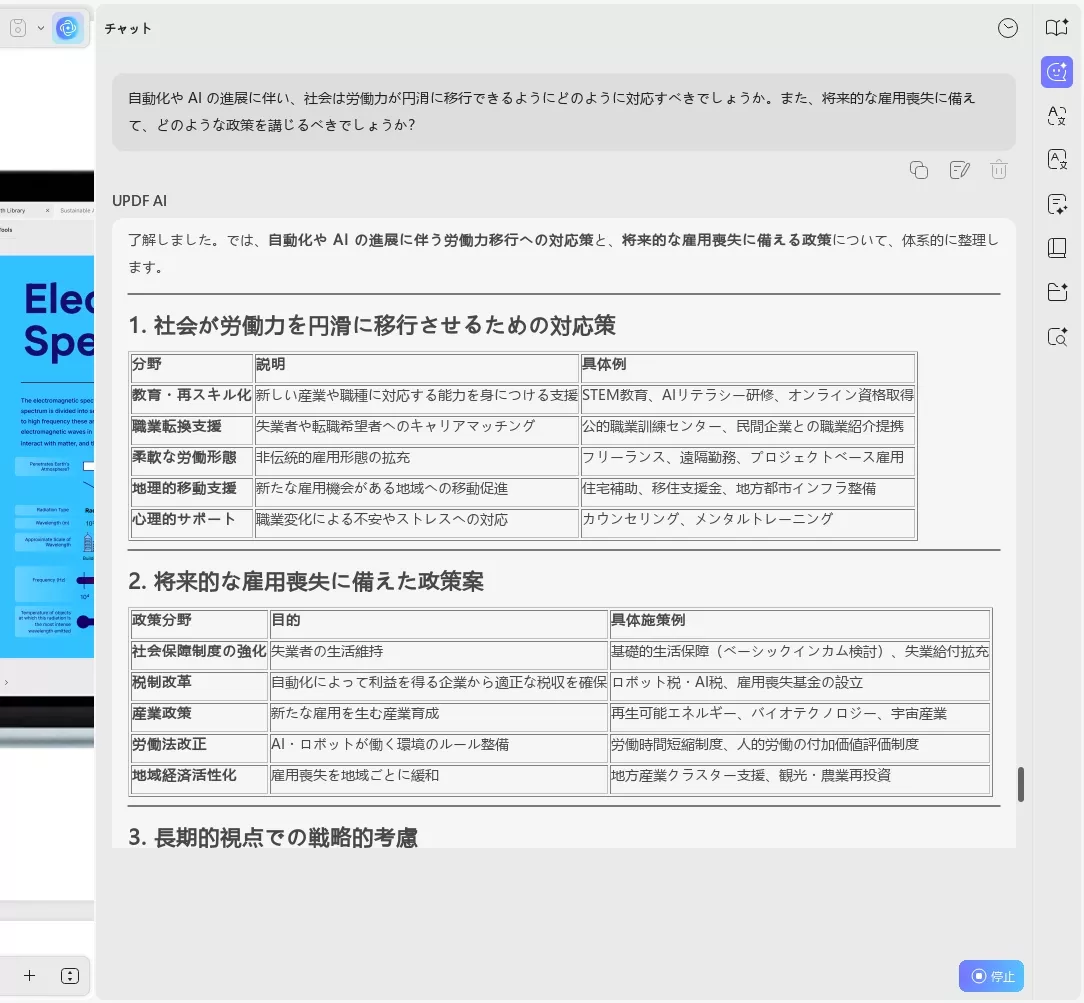The height and width of the screenshot is (1003, 1084).
Task: Click cell '産業政策'
Action: (x=199, y=716)
